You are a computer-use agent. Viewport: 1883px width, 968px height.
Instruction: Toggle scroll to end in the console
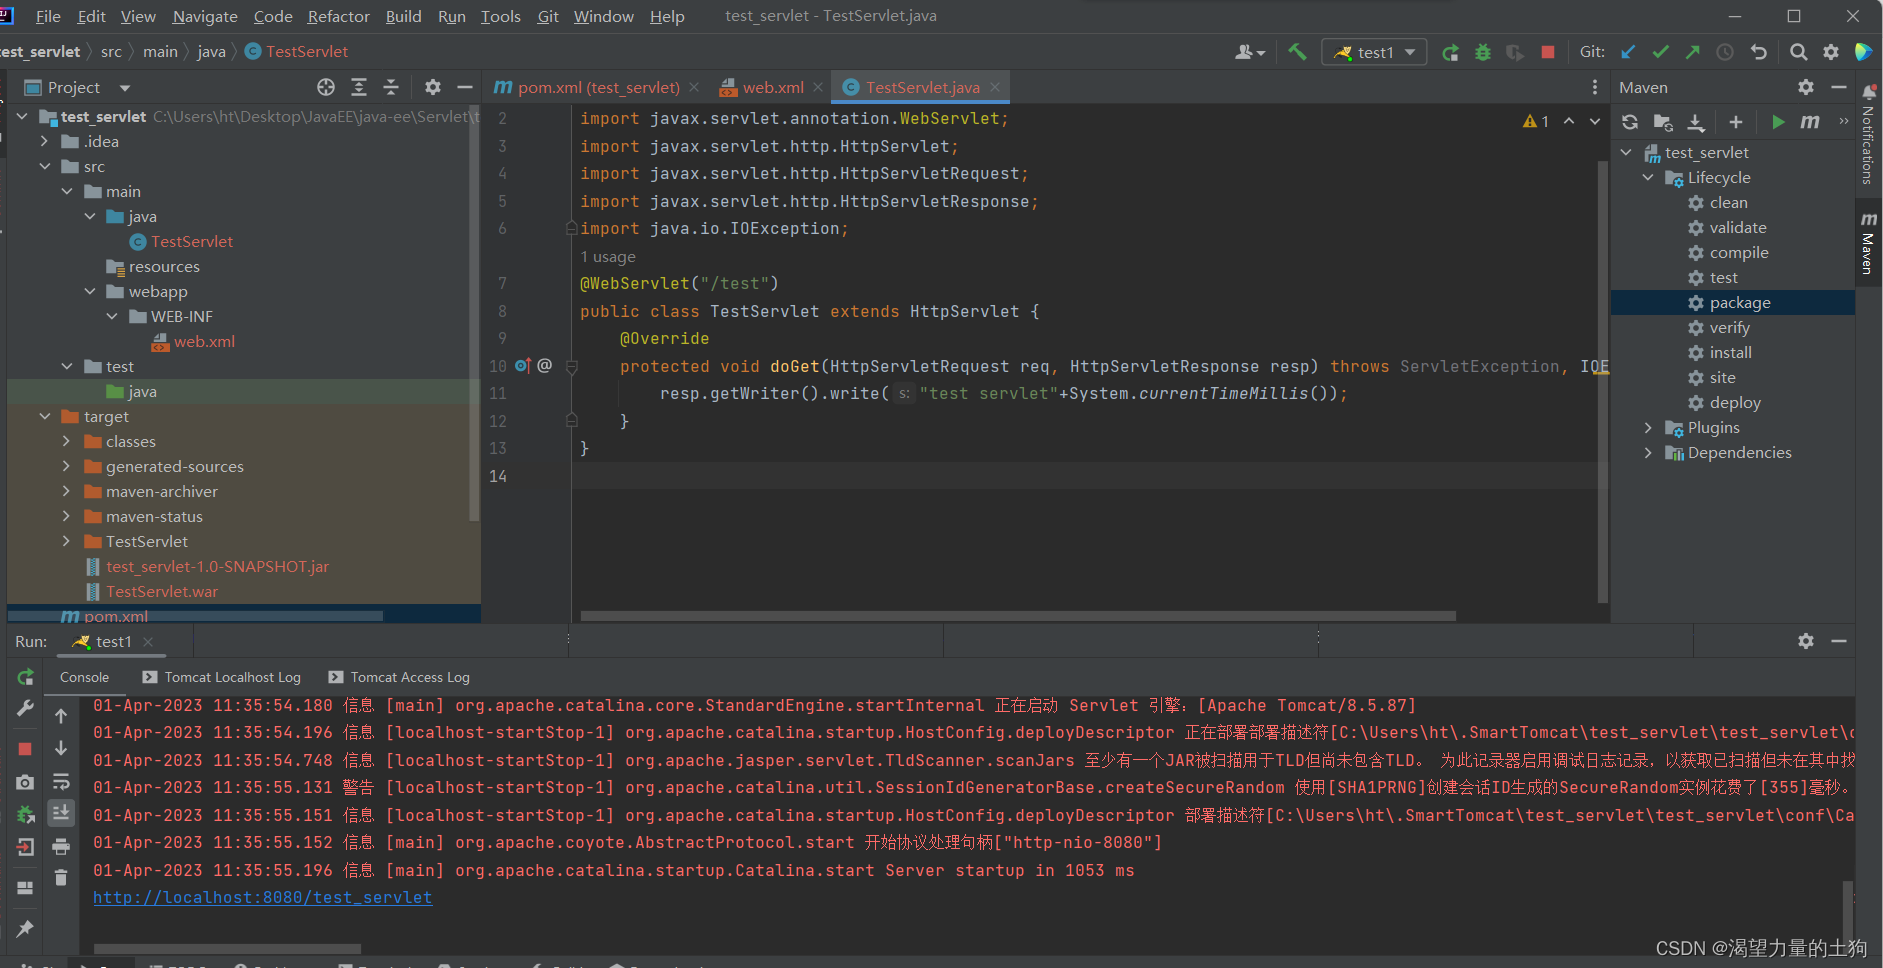point(61,813)
